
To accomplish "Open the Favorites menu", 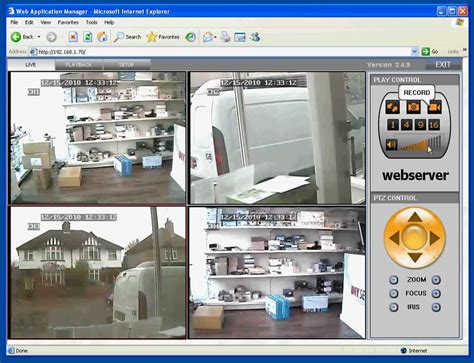I will pyautogui.click(x=68, y=22).
